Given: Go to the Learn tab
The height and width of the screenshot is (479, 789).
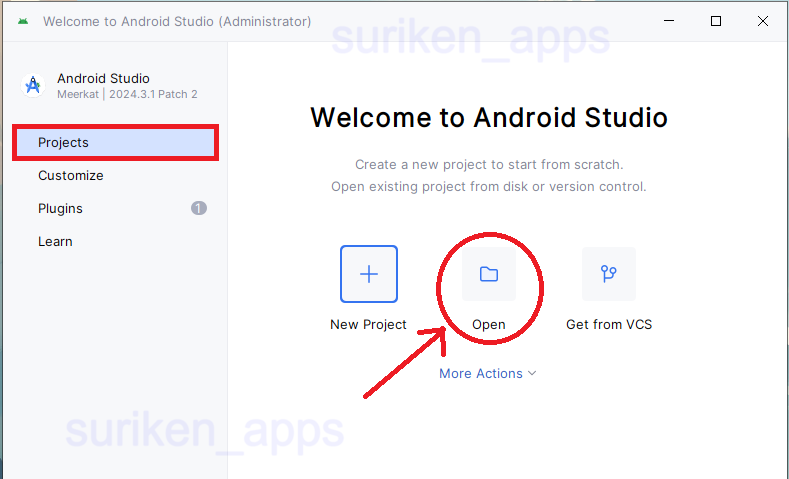Looking at the screenshot, I should (x=55, y=241).
